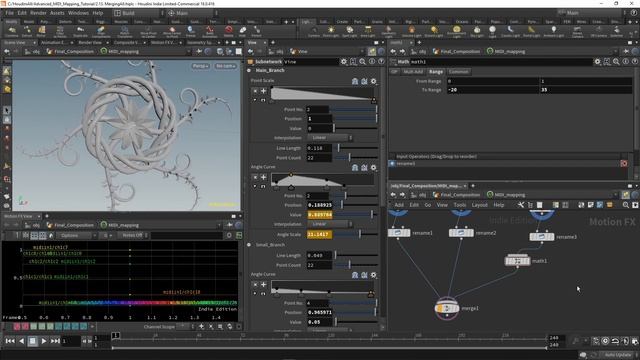
Task: Adjust the Angle Scale slider
Action: [x=354, y=234]
